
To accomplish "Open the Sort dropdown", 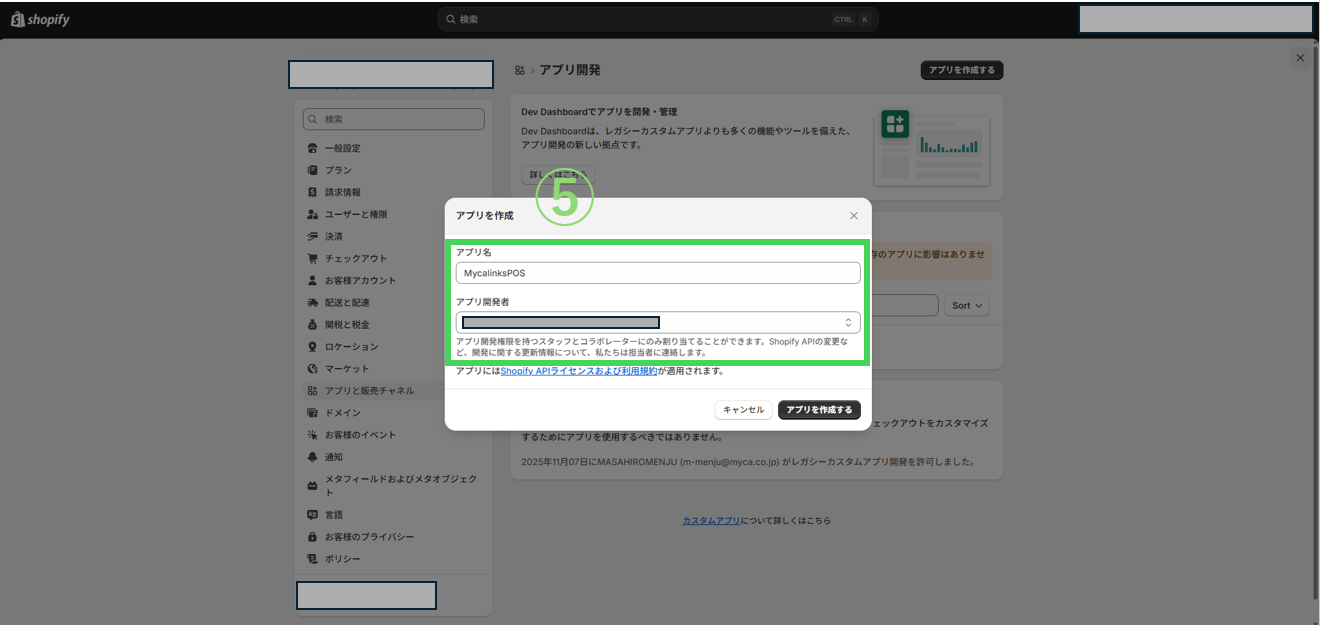I will click(x=967, y=305).
